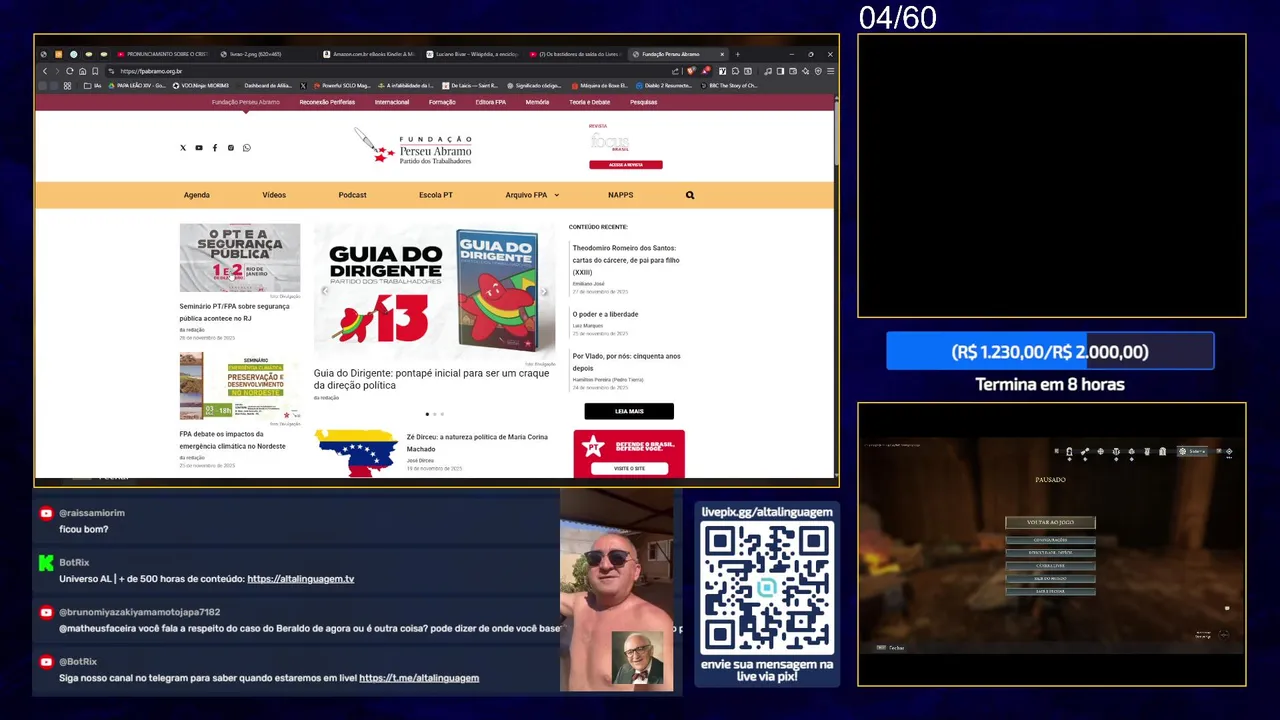
Task: Open Reconexão Periferias in top menu
Action: (327, 102)
